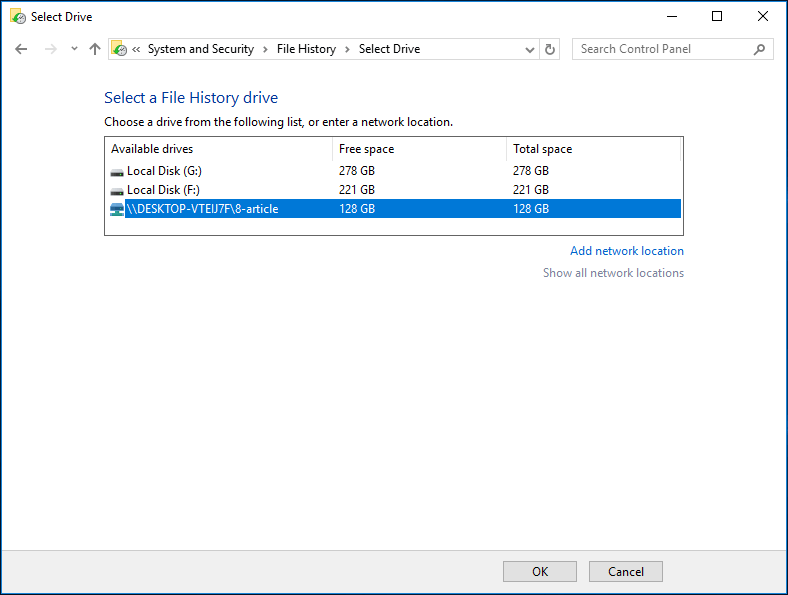
Task: Sort by Free space column header
Action: click(419, 149)
